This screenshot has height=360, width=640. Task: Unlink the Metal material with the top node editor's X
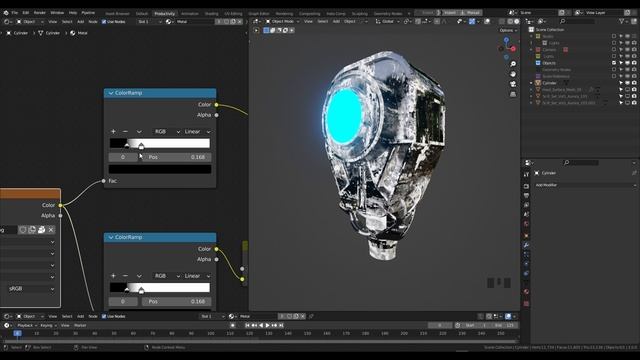pos(240,22)
